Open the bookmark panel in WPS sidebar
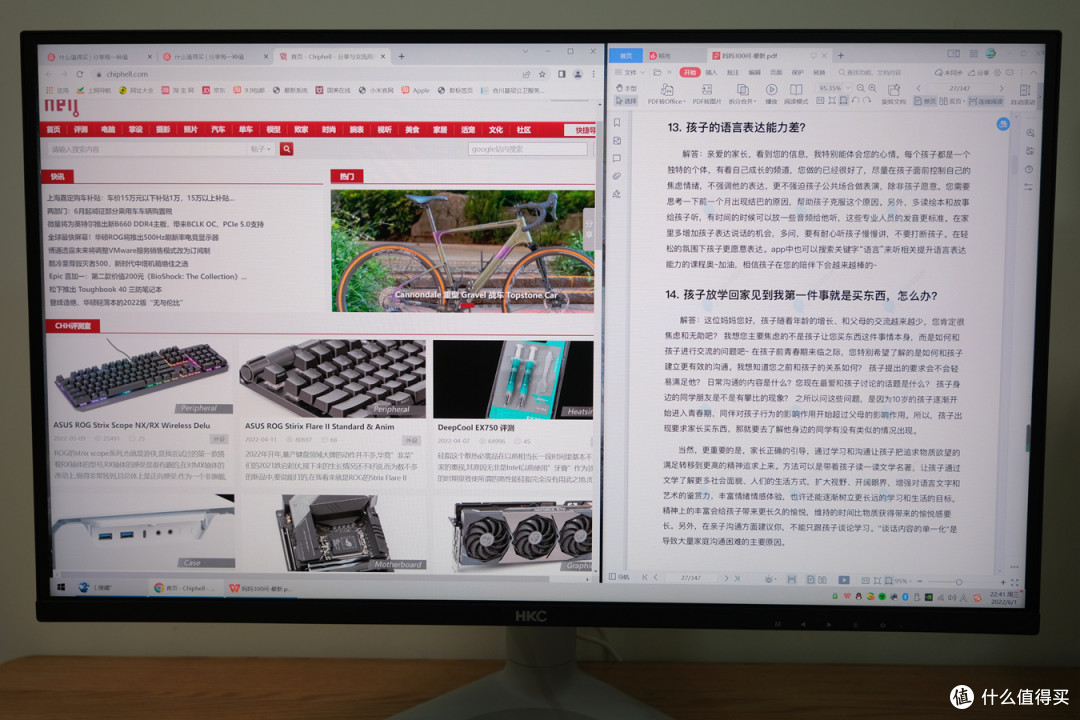 [617, 123]
